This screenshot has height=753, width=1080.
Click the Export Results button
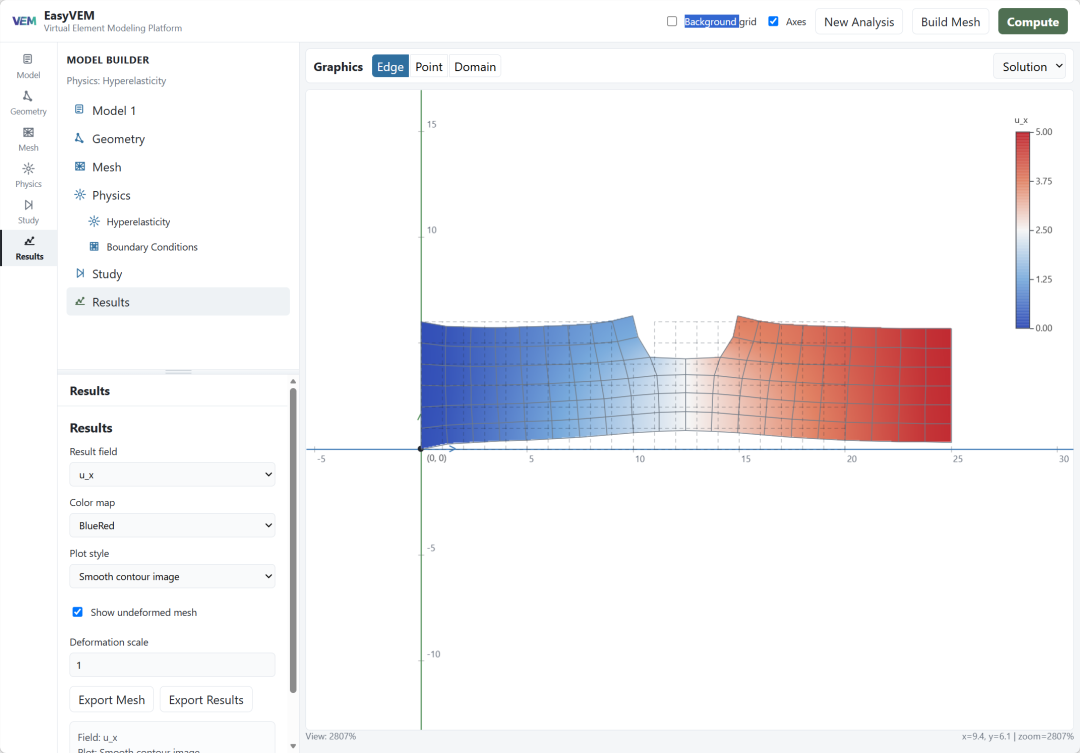point(206,699)
